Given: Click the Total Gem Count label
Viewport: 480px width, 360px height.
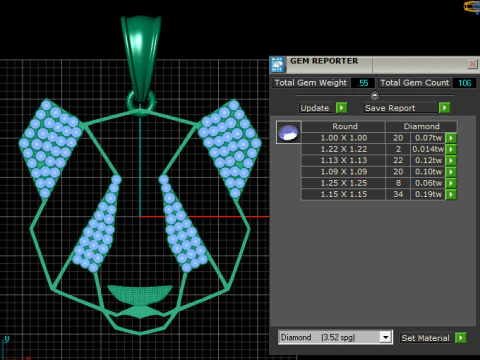Looking at the screenshot, I should click(415, 83).
